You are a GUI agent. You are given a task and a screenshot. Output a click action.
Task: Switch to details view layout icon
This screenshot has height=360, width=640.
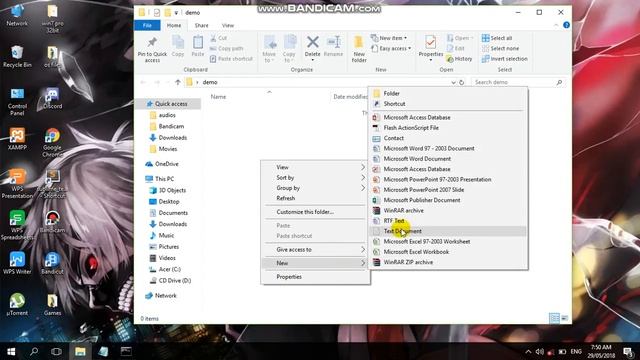tap(554, 318)
